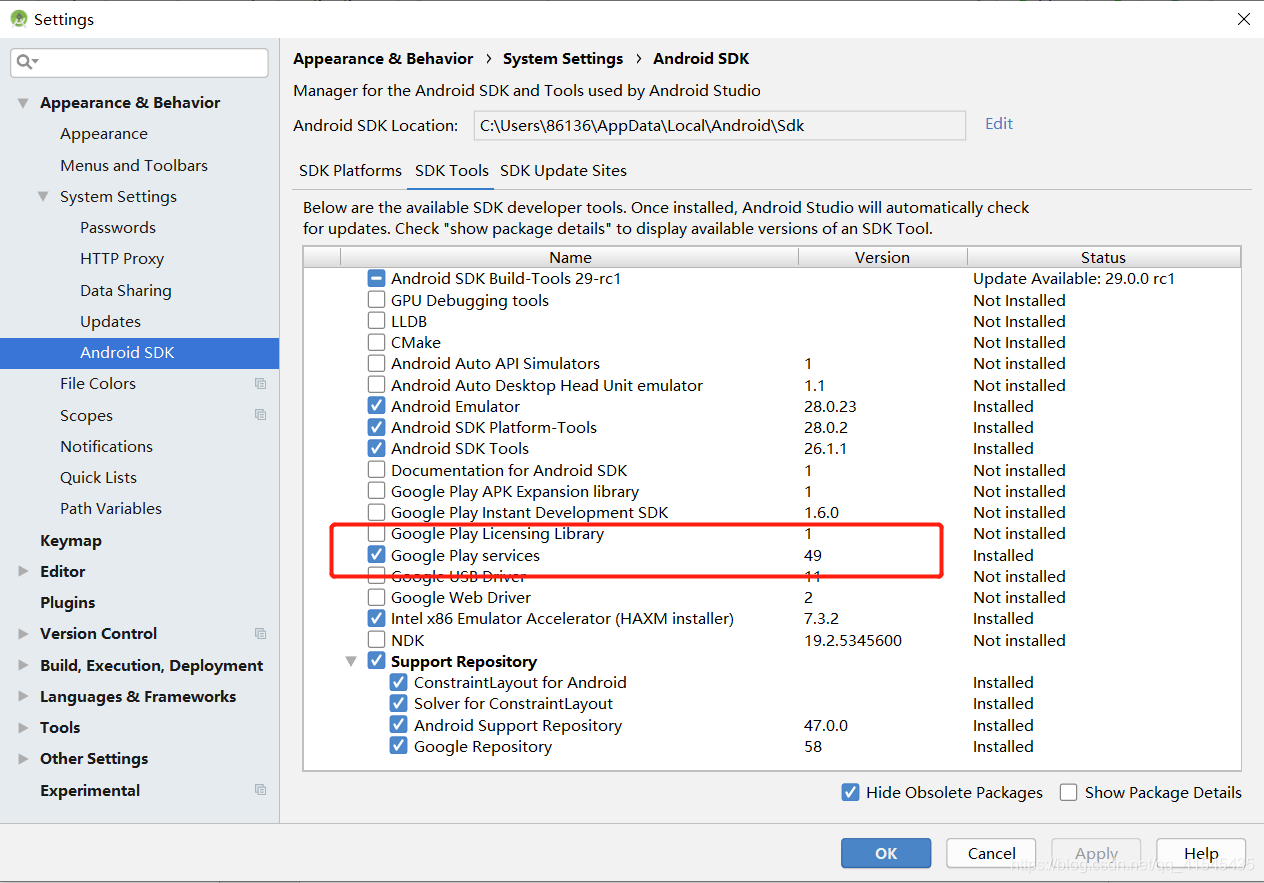Viewport: 1264px width, 883px height.
Task: Click 'Android Auto API Simulators' row name
Action: [x=495, y=364]
